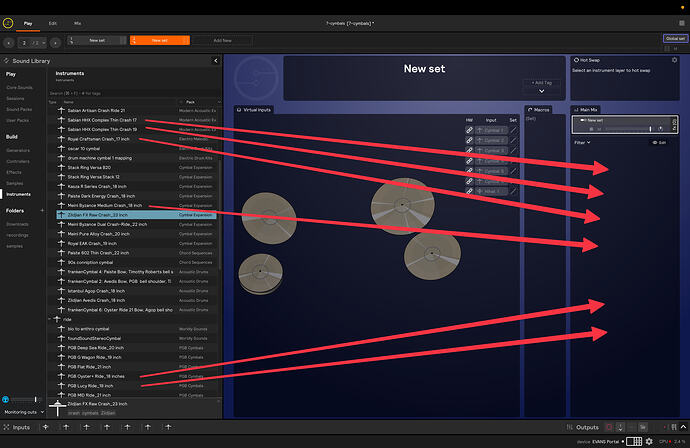The image size is (690, 448).
Task: Toggle the Global set button
Action: tap(675, 39)
